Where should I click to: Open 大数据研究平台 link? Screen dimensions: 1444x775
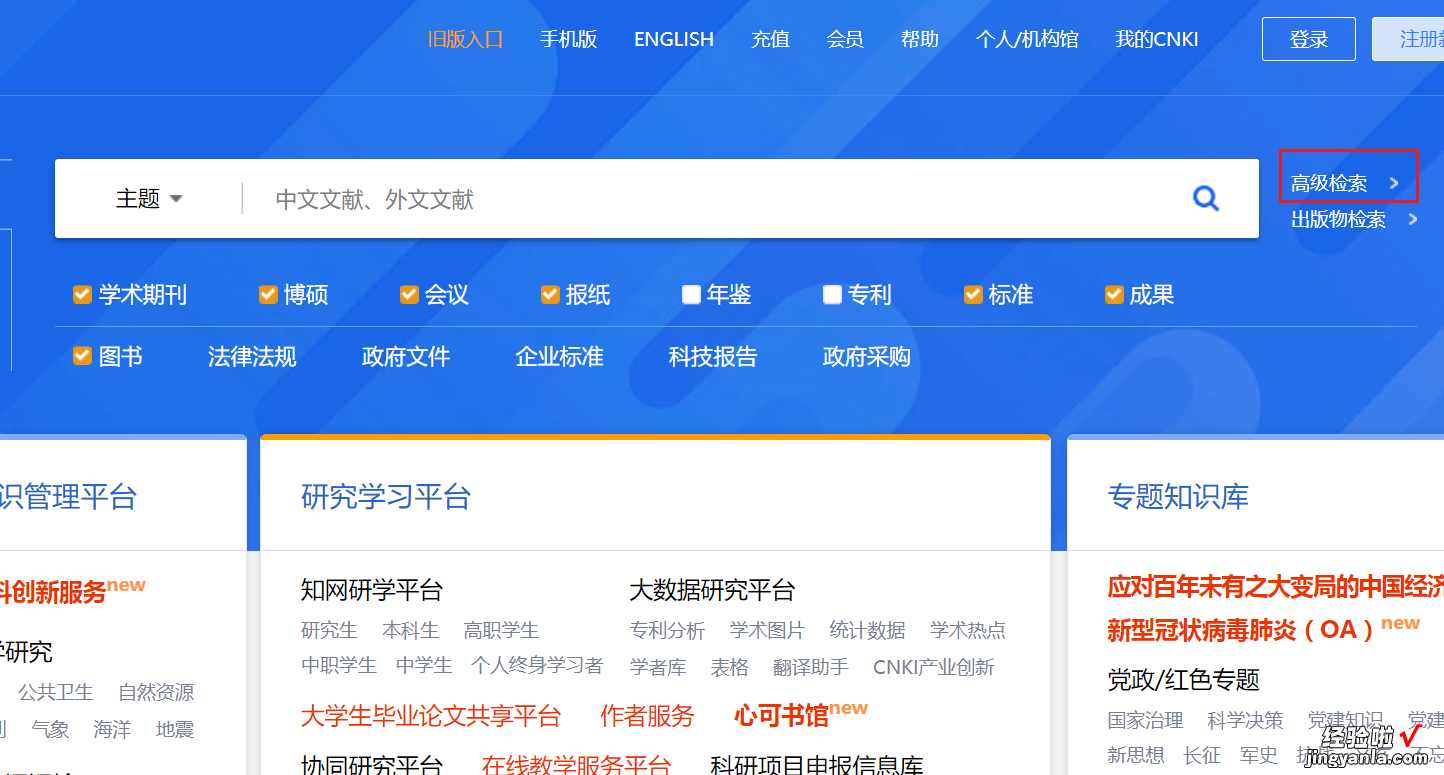click(x=712, y=590)
